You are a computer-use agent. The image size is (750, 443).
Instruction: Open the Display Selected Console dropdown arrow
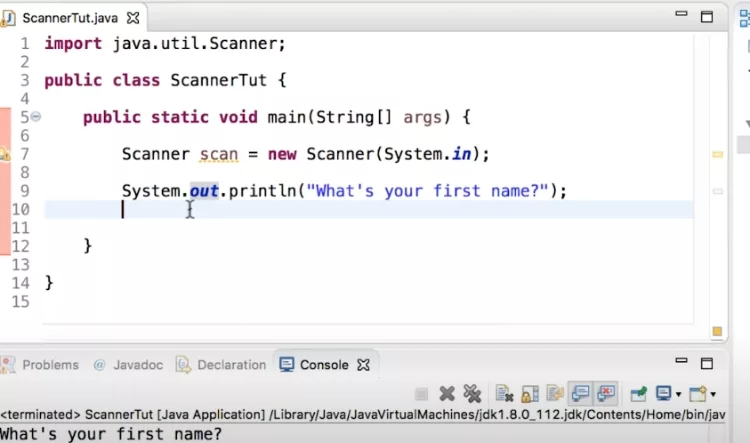click(x=678, y=395)
